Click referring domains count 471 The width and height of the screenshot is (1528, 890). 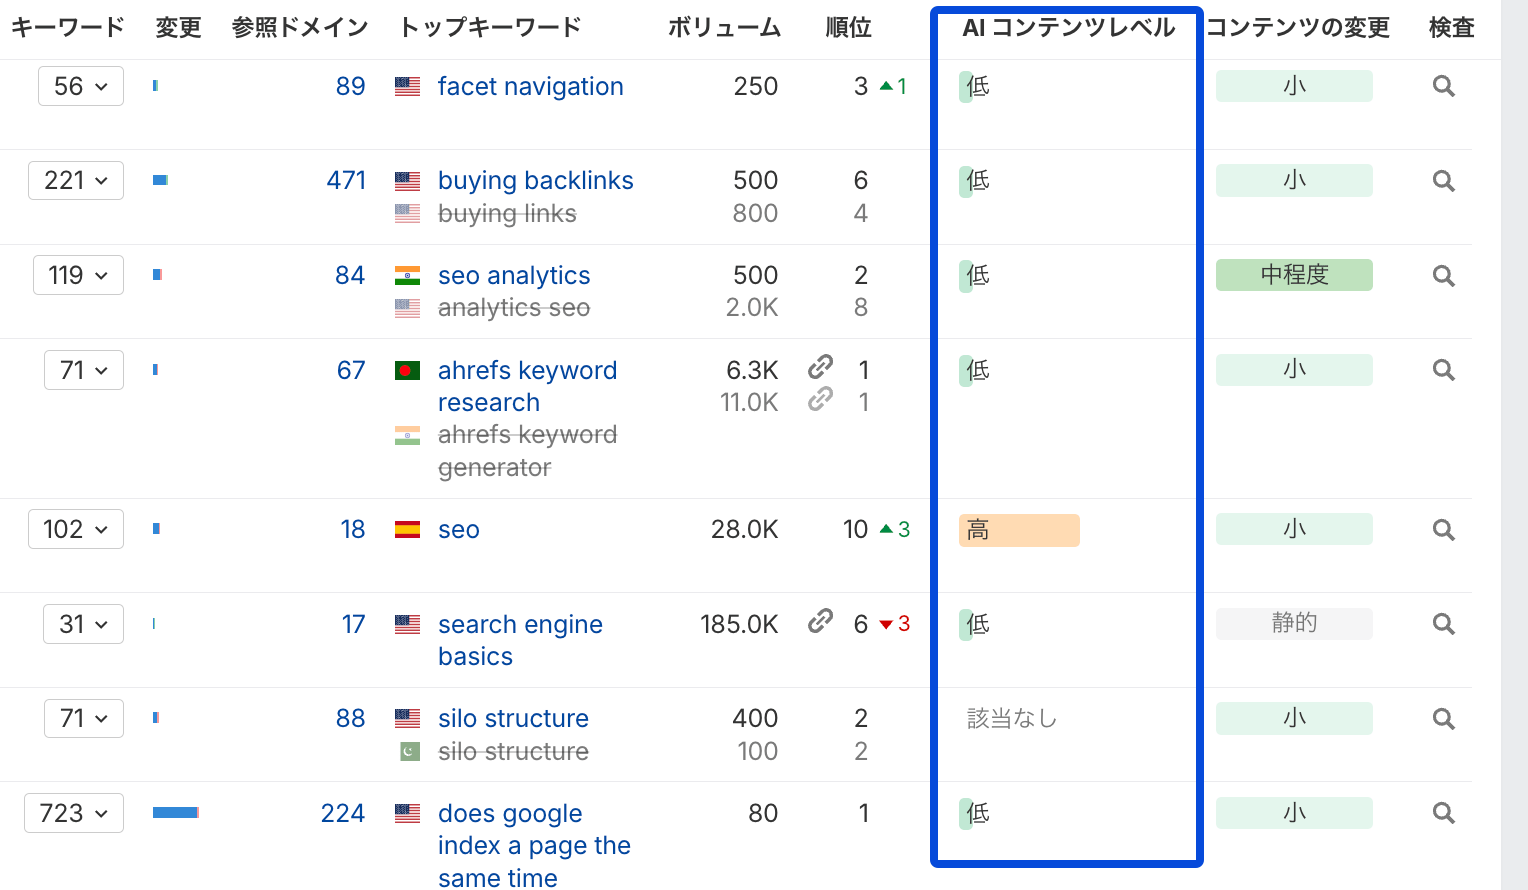pyautogui.click(x=346, y=181)
